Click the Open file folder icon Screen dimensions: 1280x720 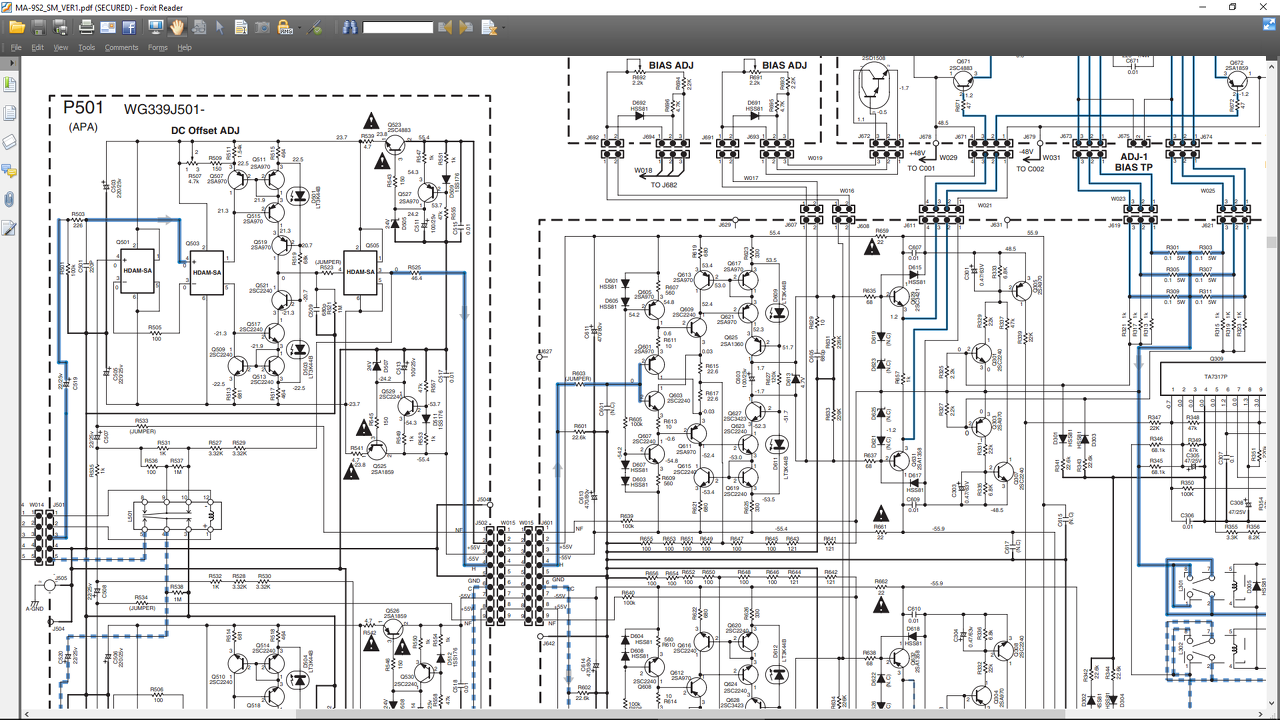pyautogui.click(x=16, y=27)
